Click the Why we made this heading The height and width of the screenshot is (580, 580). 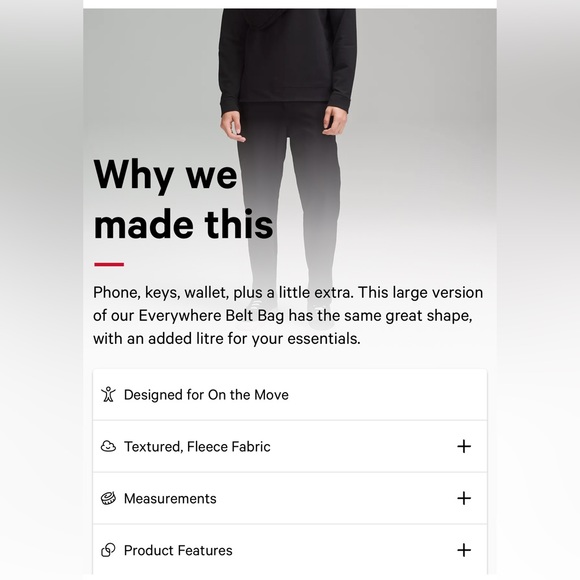point(183,199)
